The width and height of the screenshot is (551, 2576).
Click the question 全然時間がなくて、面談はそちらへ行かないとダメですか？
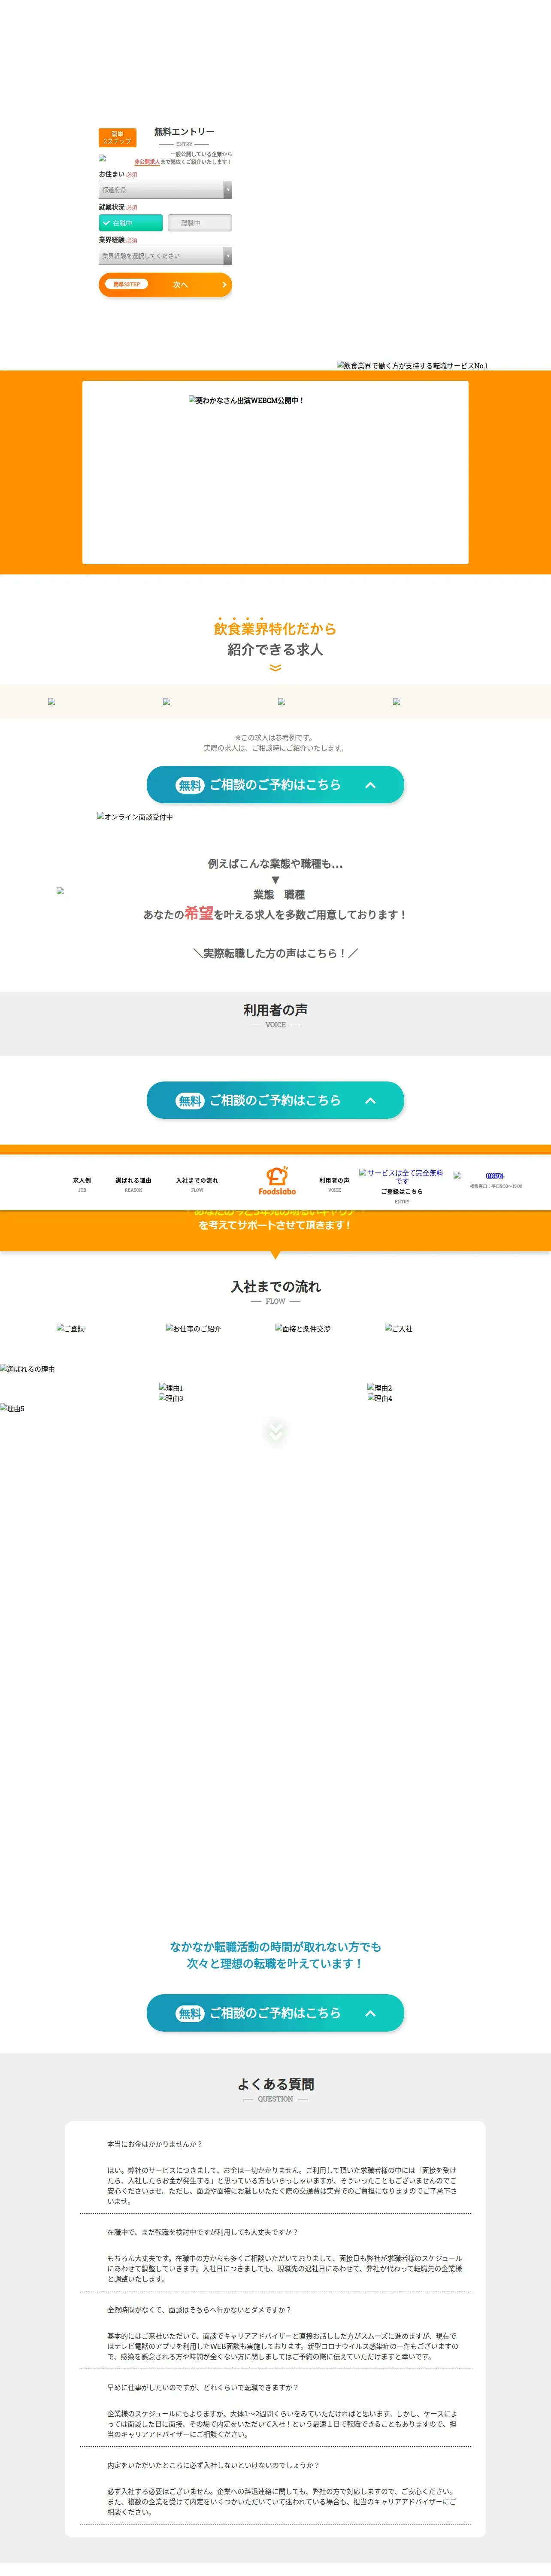tap(199, 2310)
